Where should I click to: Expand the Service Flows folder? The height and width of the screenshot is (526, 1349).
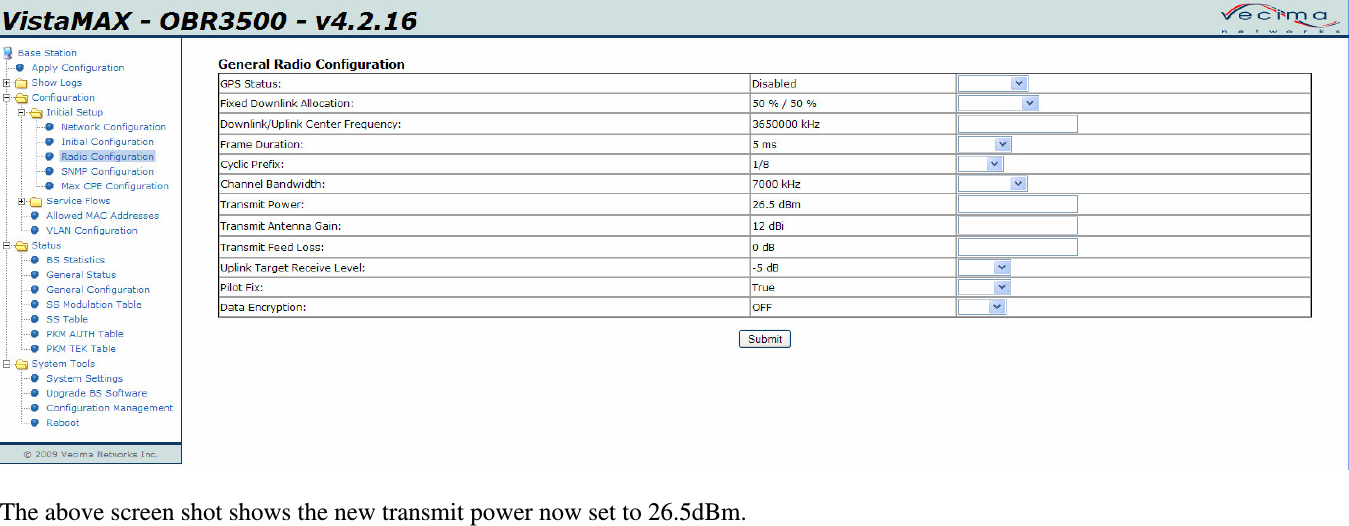tap(21, 201)
